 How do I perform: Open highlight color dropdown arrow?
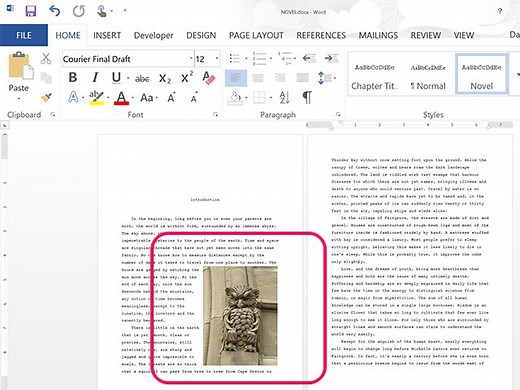pos(108,98)
